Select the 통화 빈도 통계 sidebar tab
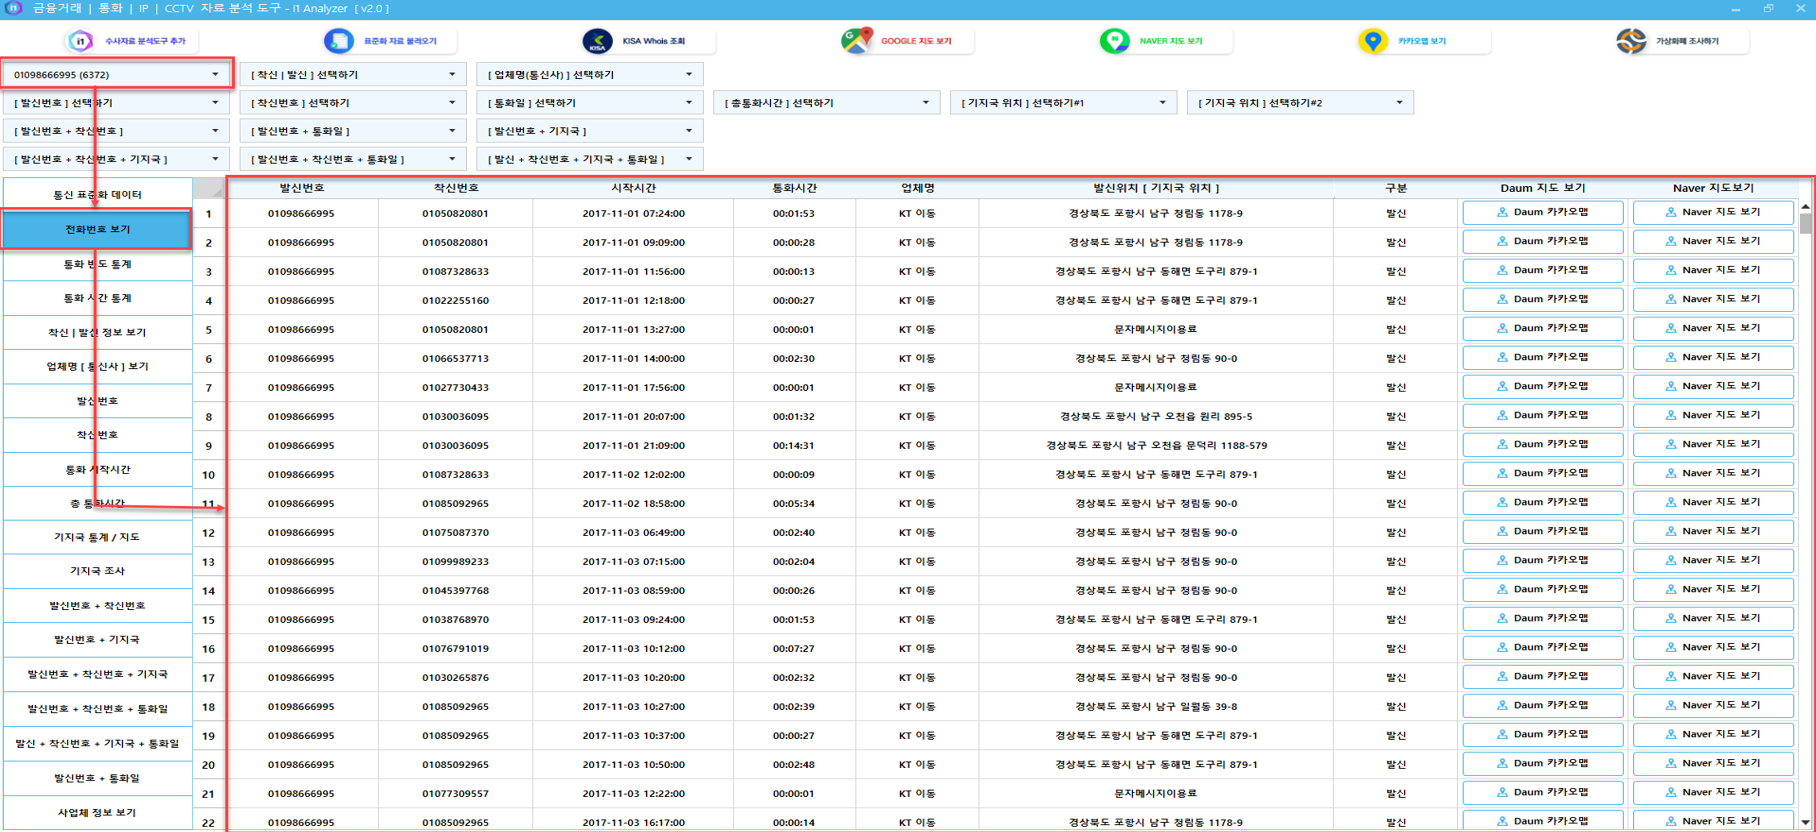This screenshot has height=832, width=1816. coord(98,264)
